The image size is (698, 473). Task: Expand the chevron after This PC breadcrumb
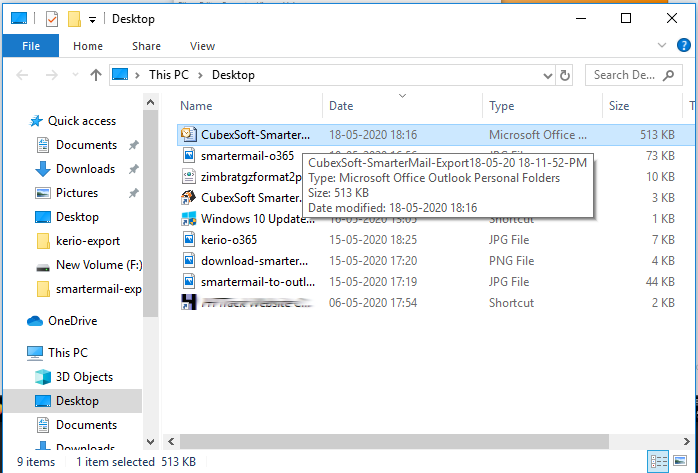200,75
